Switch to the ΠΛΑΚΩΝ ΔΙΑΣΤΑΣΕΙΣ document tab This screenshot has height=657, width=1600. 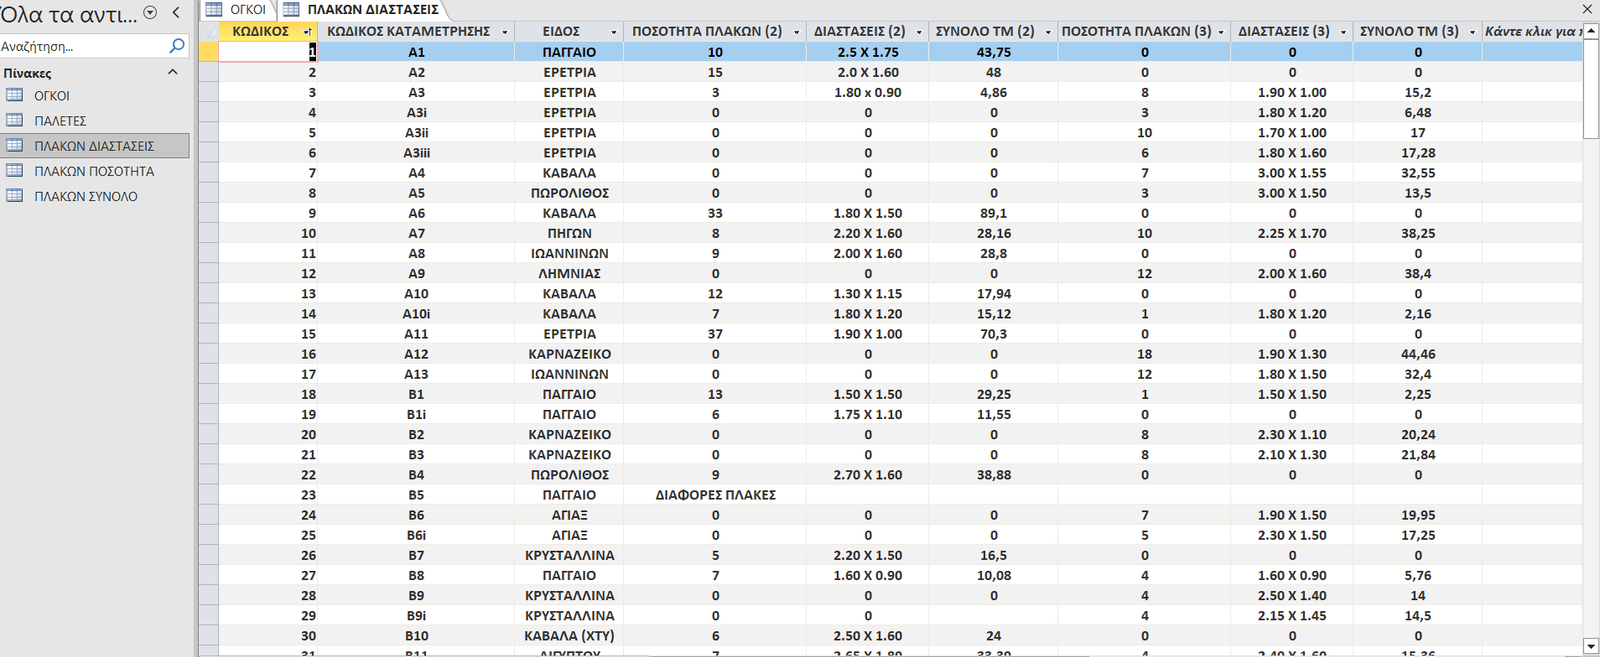[362, 9]
